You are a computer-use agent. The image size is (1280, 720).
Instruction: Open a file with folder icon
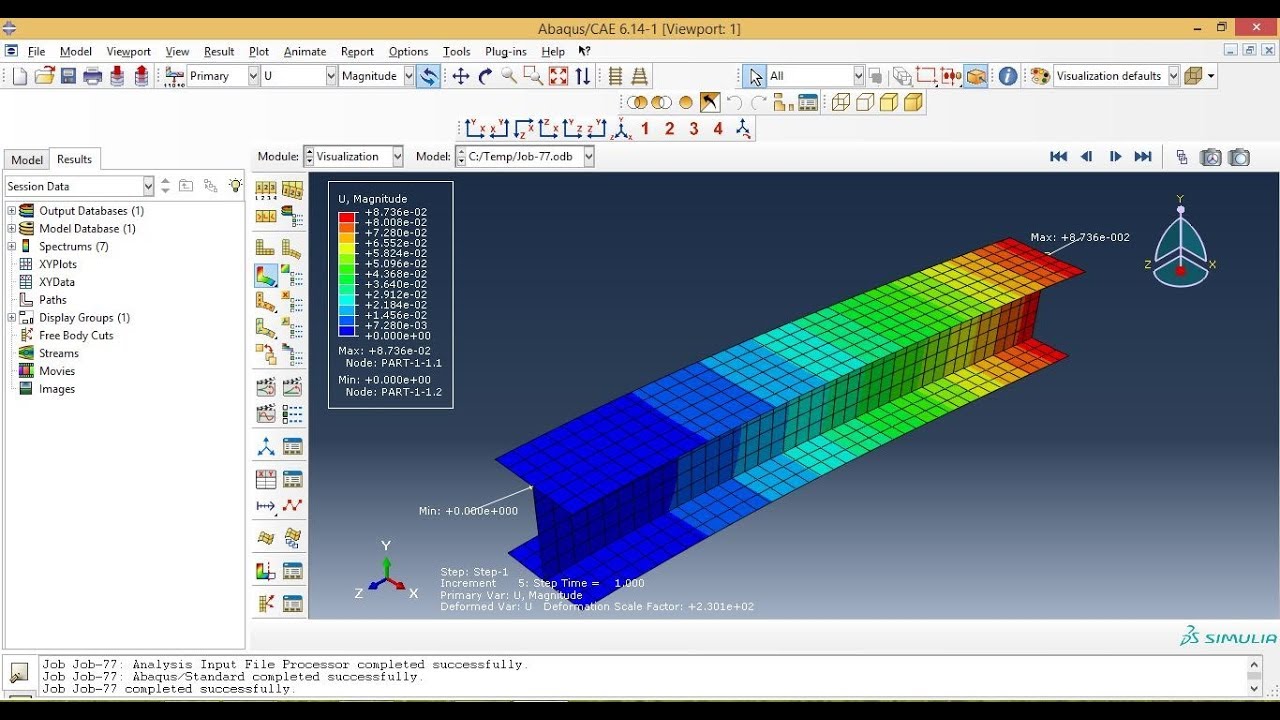[x=44, y=76]
